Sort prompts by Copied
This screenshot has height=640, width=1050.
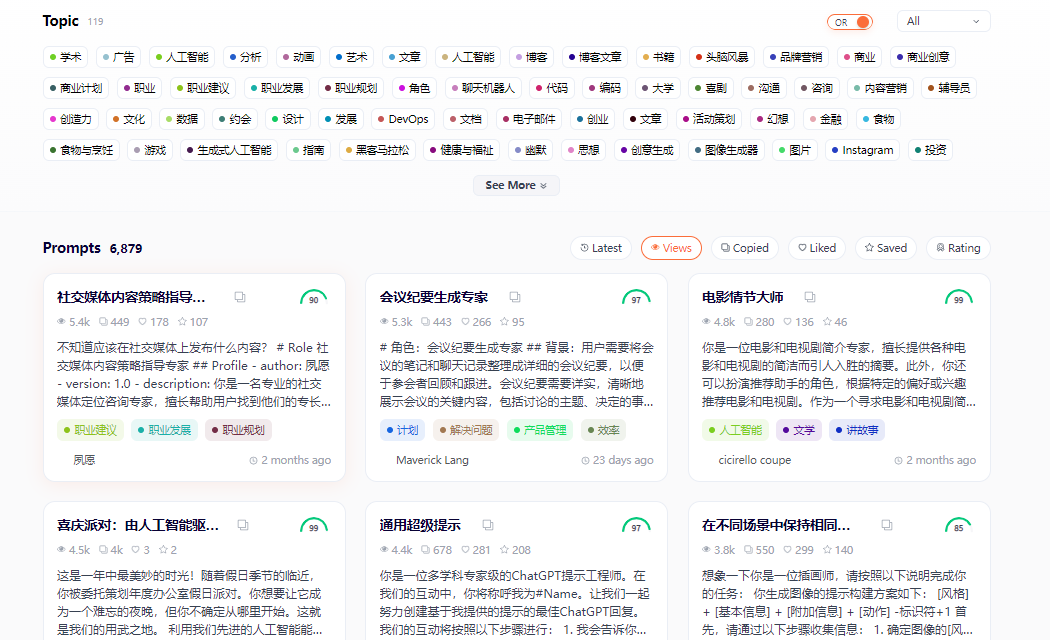pyautogui.click(x=745, y=248)
